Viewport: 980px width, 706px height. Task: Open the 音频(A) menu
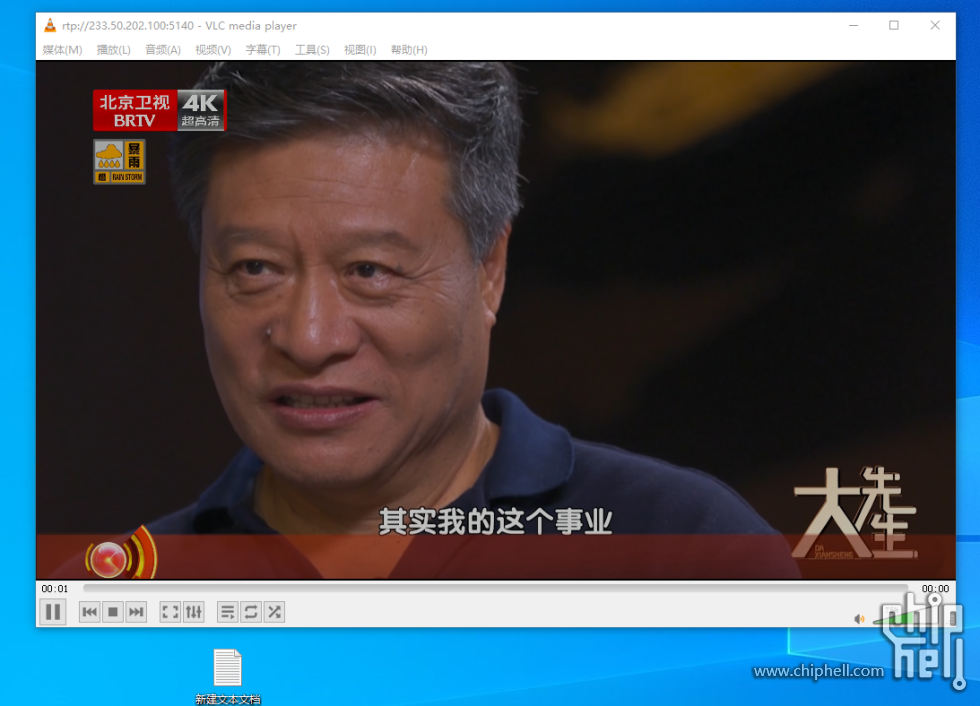[x=162, y=49]
